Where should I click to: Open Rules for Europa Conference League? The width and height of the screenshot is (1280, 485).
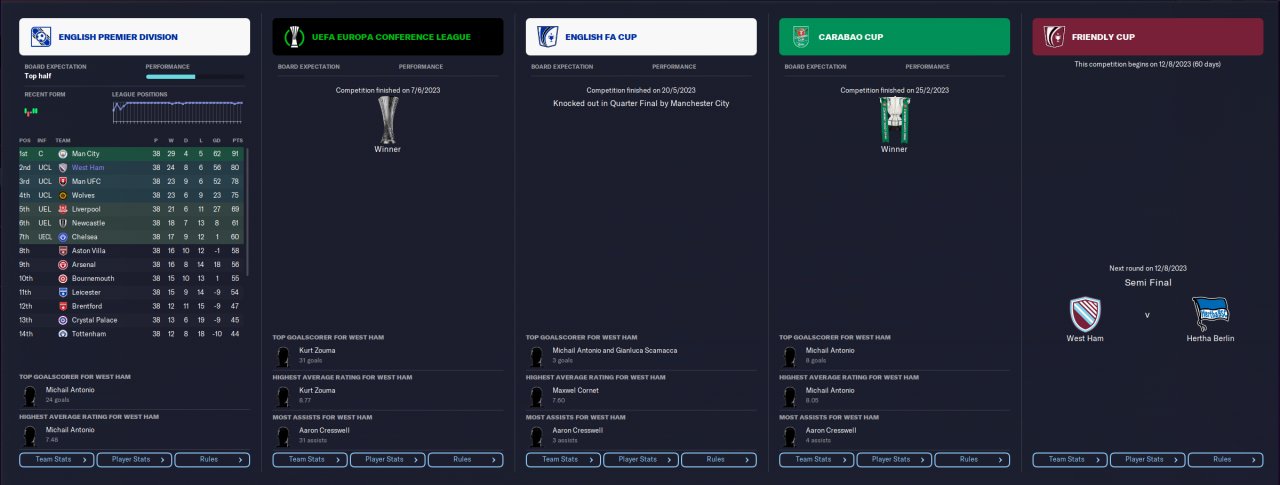pyautogui.click(x=465, y=460)
